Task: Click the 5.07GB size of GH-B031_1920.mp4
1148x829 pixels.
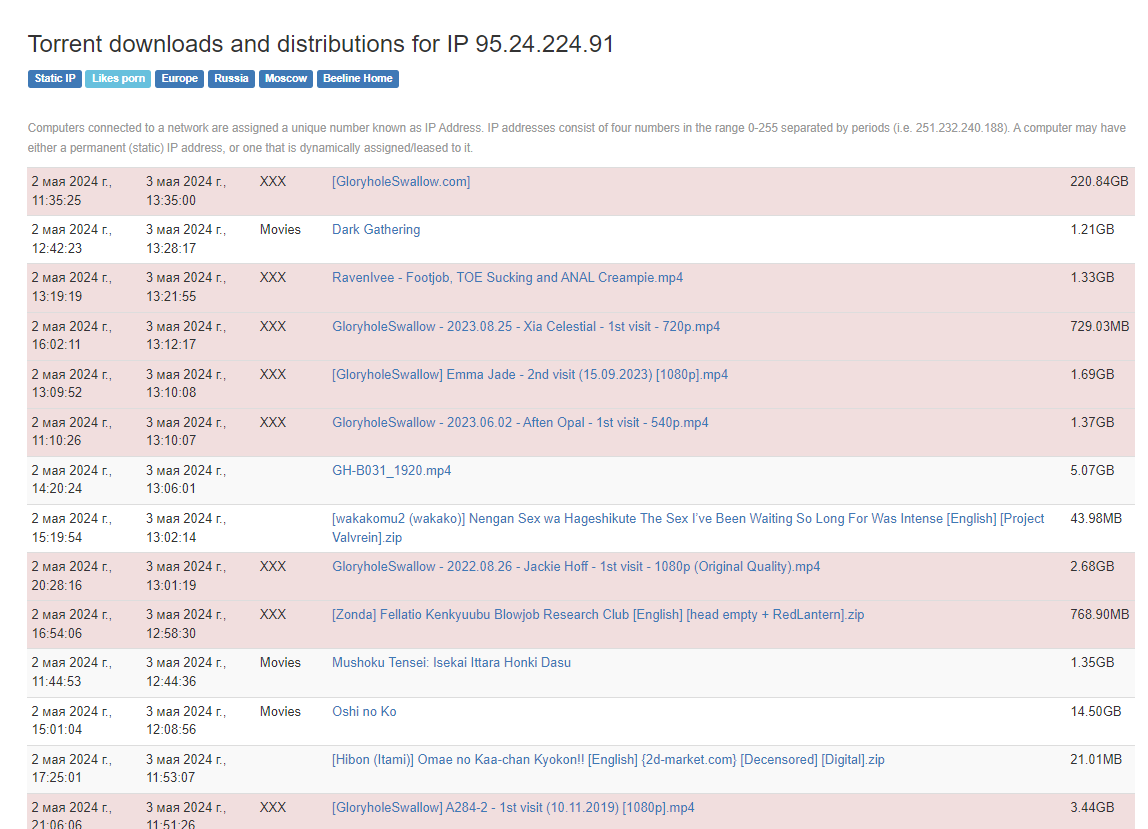Action: point(1092,471)
